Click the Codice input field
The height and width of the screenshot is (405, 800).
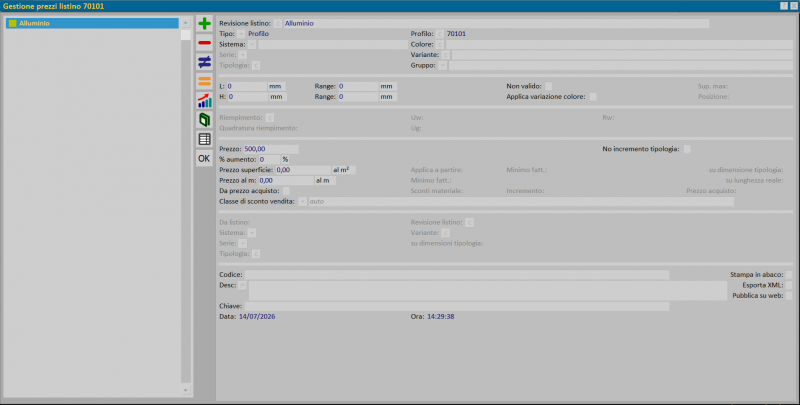coord(457,275)
